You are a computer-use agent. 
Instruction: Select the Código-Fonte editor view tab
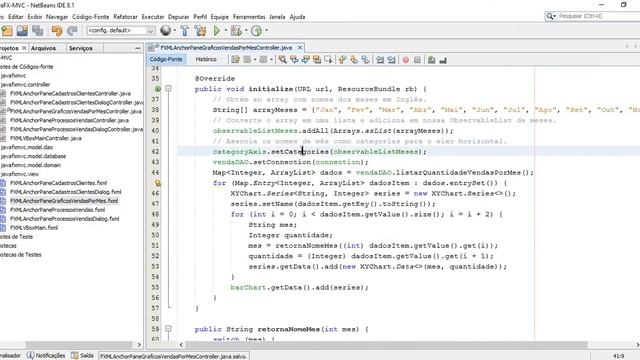coord(166,59)
